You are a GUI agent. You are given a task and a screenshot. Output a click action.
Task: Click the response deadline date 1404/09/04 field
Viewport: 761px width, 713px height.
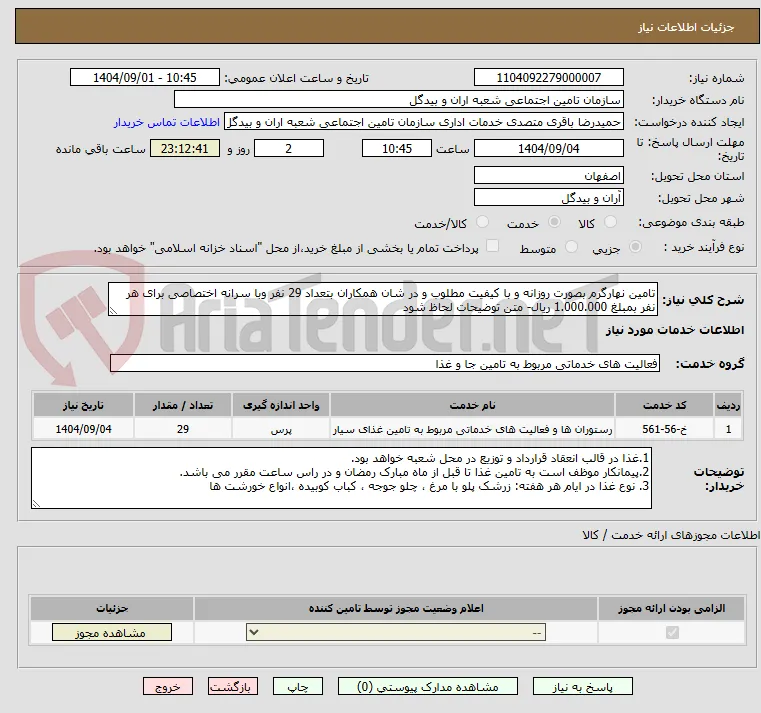coord(549,148)
